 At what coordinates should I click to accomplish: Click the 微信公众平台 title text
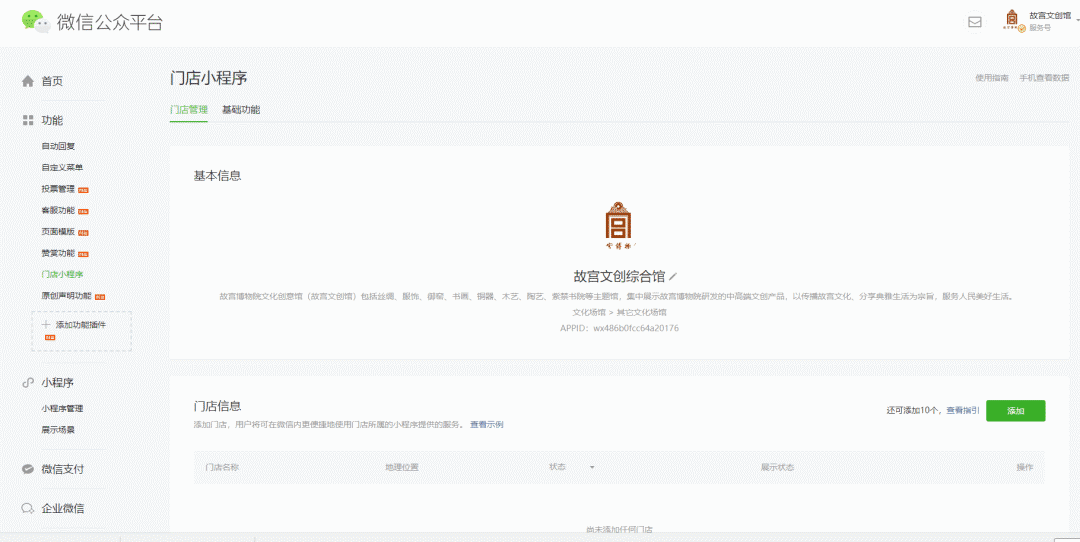point(110,22)
